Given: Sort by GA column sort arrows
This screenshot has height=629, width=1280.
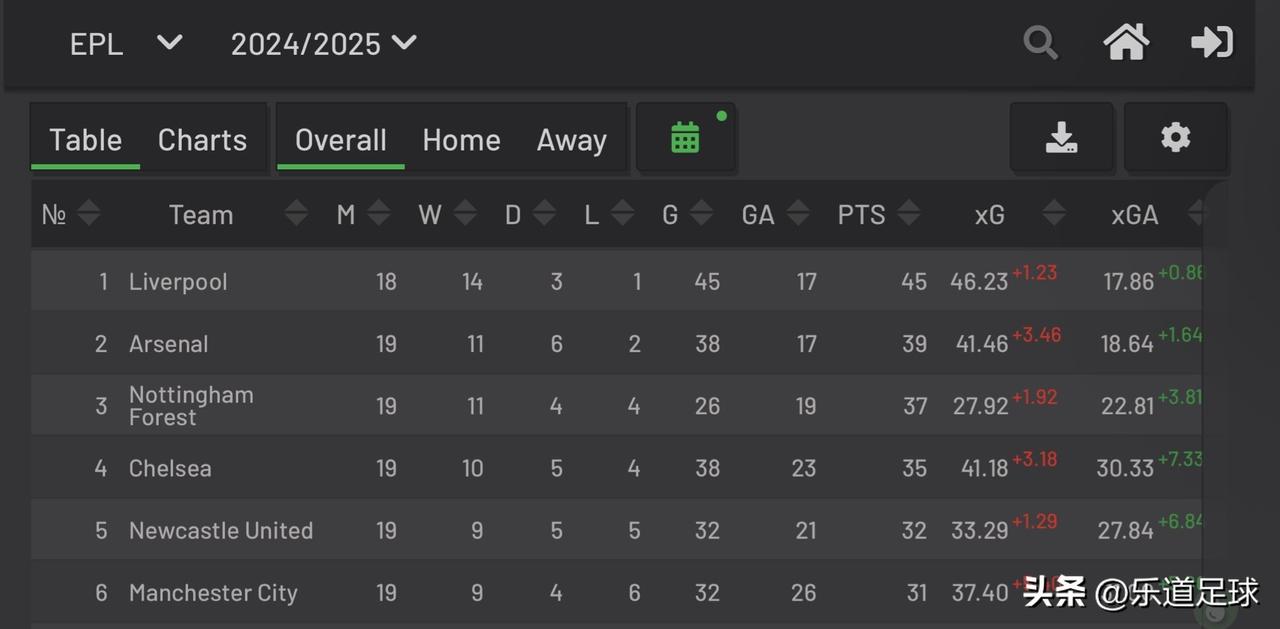Looking at the screenshot, I should (798, 213).
